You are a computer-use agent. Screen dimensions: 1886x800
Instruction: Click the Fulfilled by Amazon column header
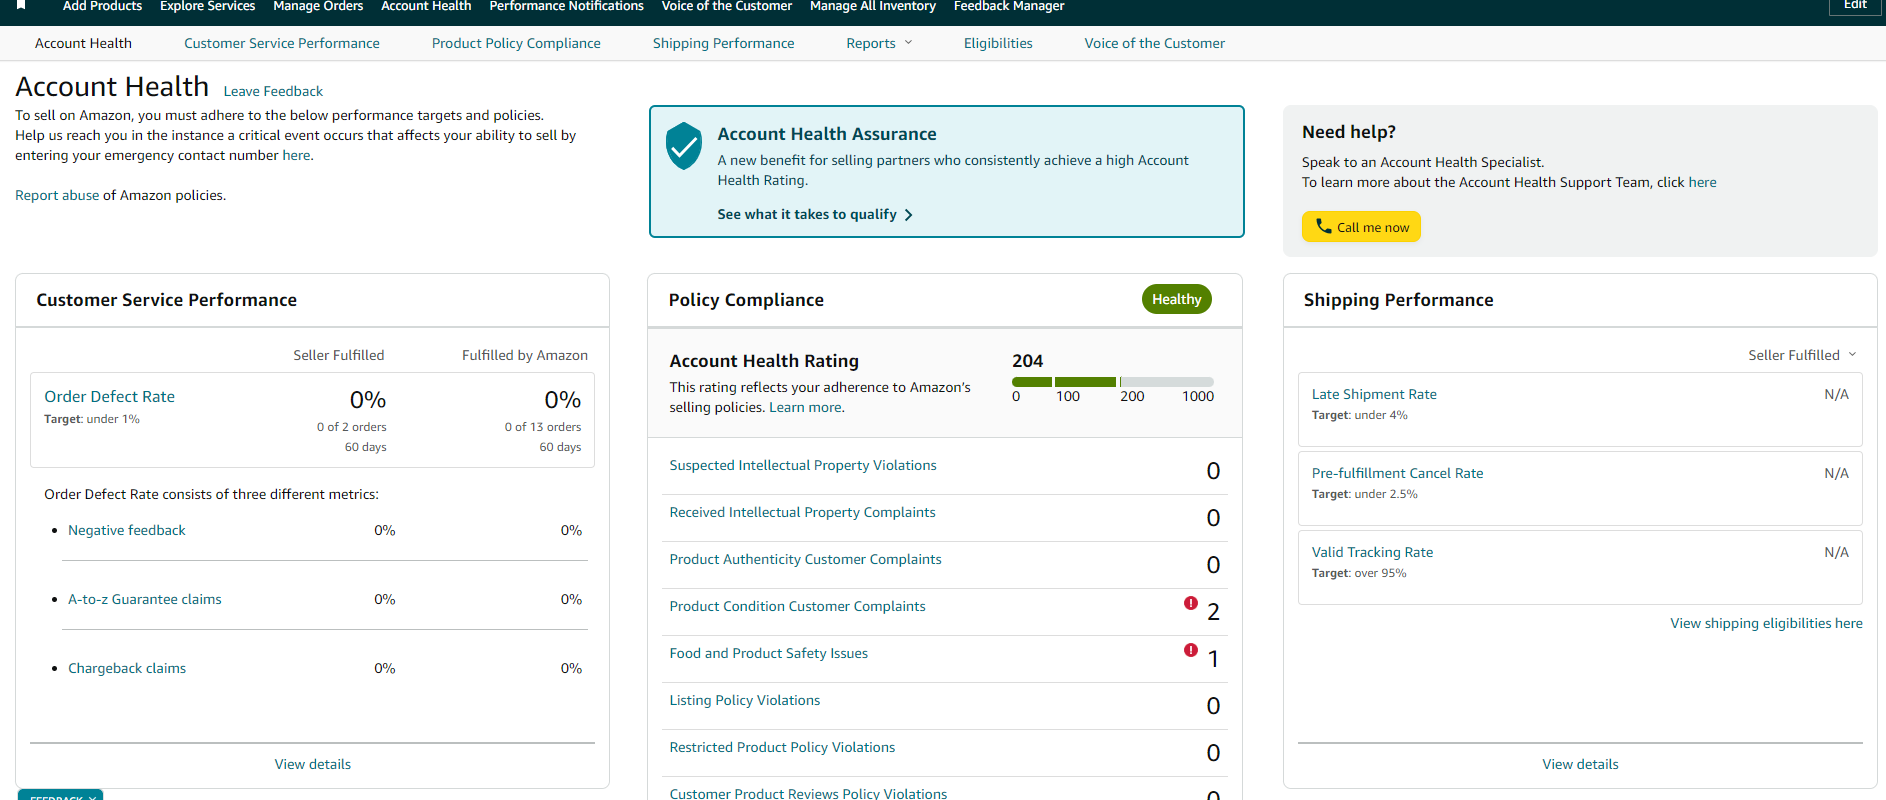(x=525, y=355)
